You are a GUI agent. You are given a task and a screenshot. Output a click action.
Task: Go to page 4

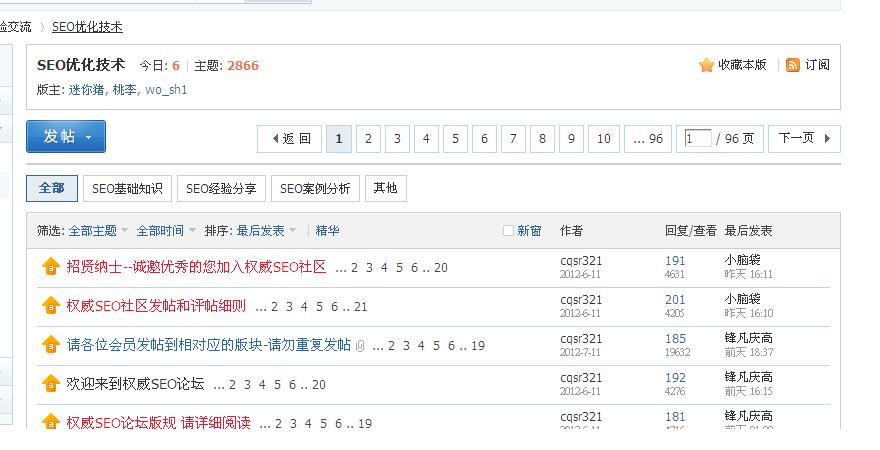426,139
